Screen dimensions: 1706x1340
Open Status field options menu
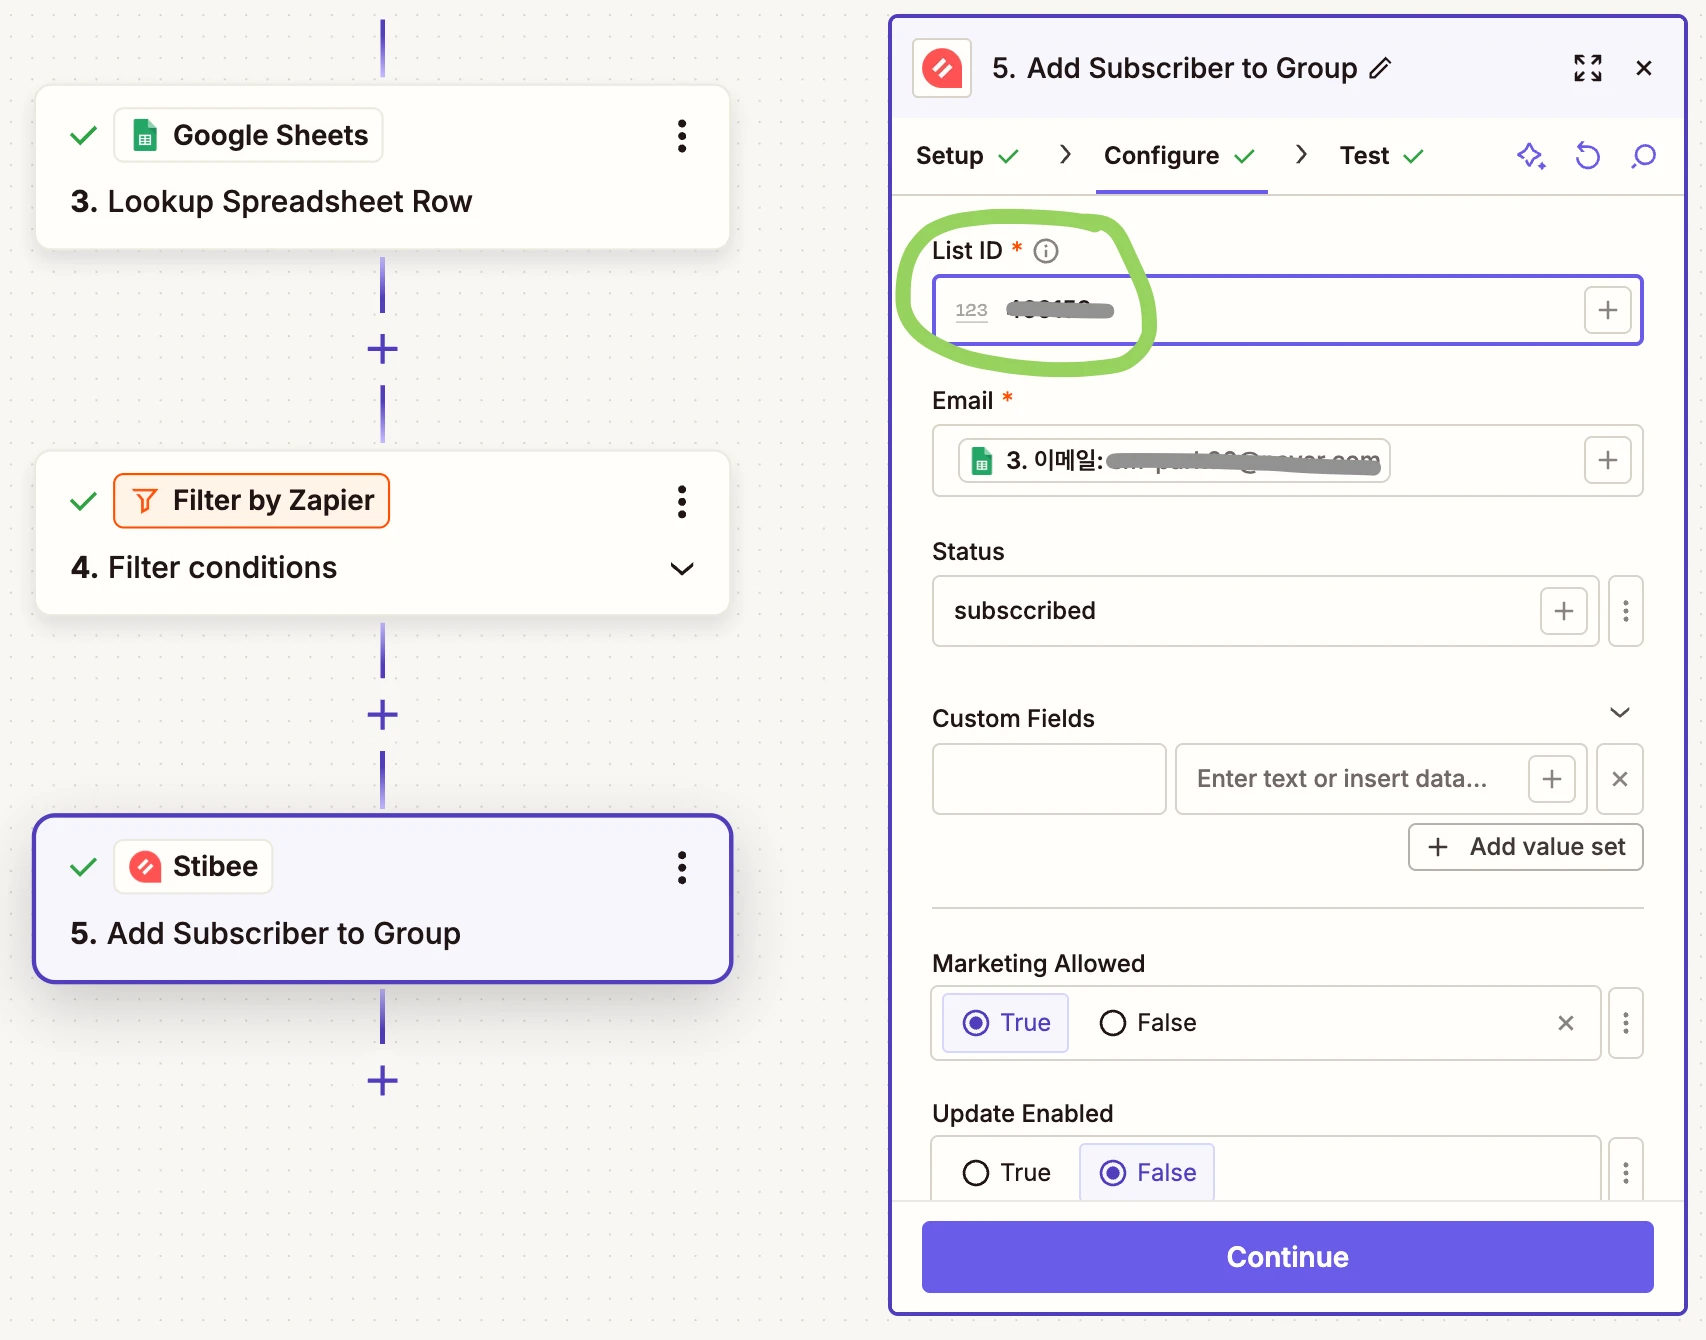pyautogui.click(x=1625, y=611)
